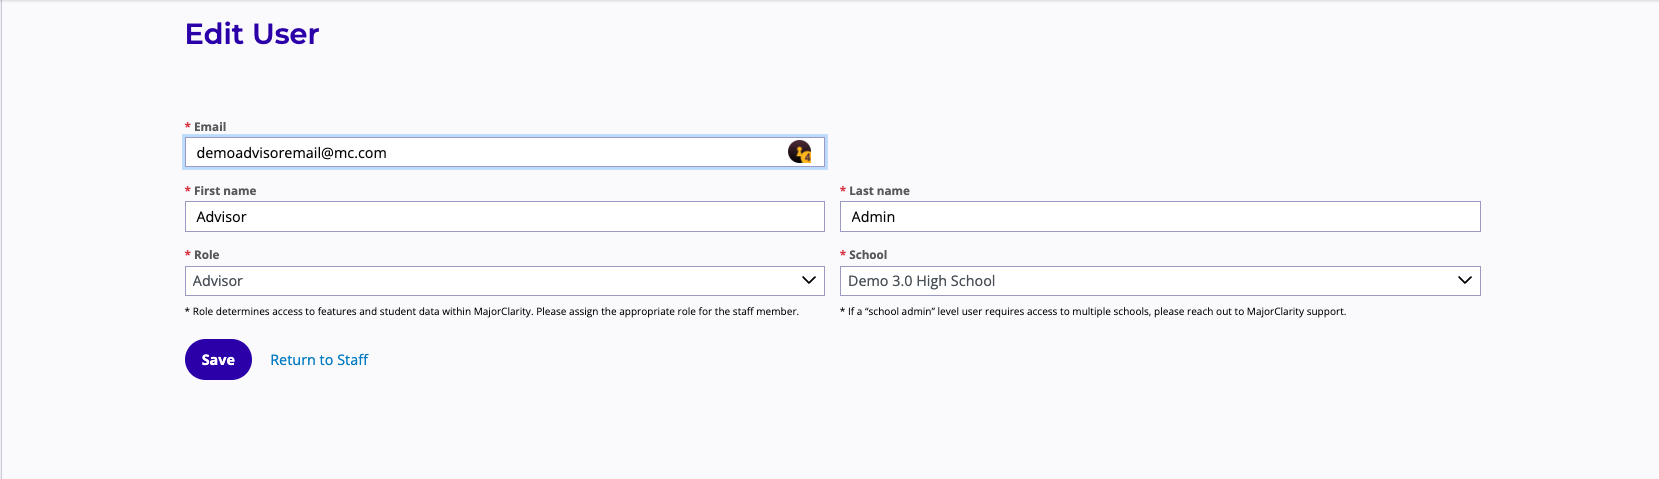Screen dimensions: 1659x479
Task: Click the School dropdown chevron arrow
Action: tap(1464, 281)
